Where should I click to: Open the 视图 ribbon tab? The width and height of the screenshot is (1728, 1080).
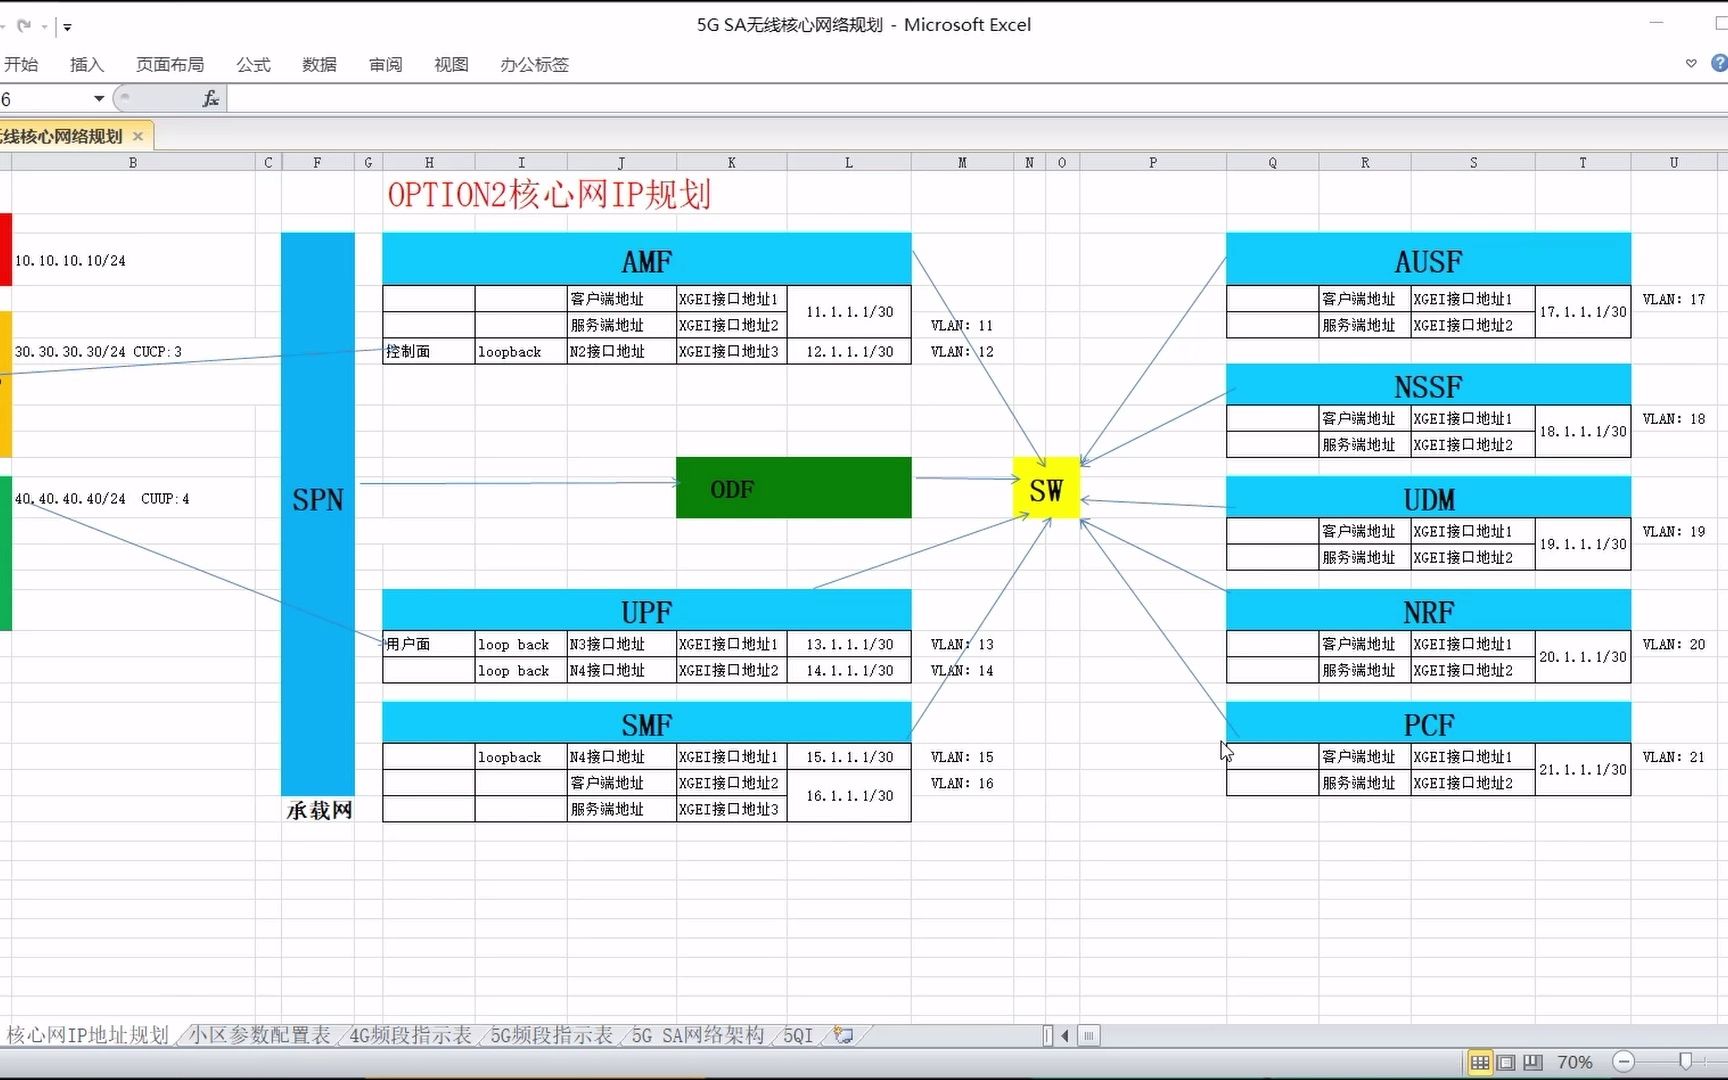(x=451, y=65)
